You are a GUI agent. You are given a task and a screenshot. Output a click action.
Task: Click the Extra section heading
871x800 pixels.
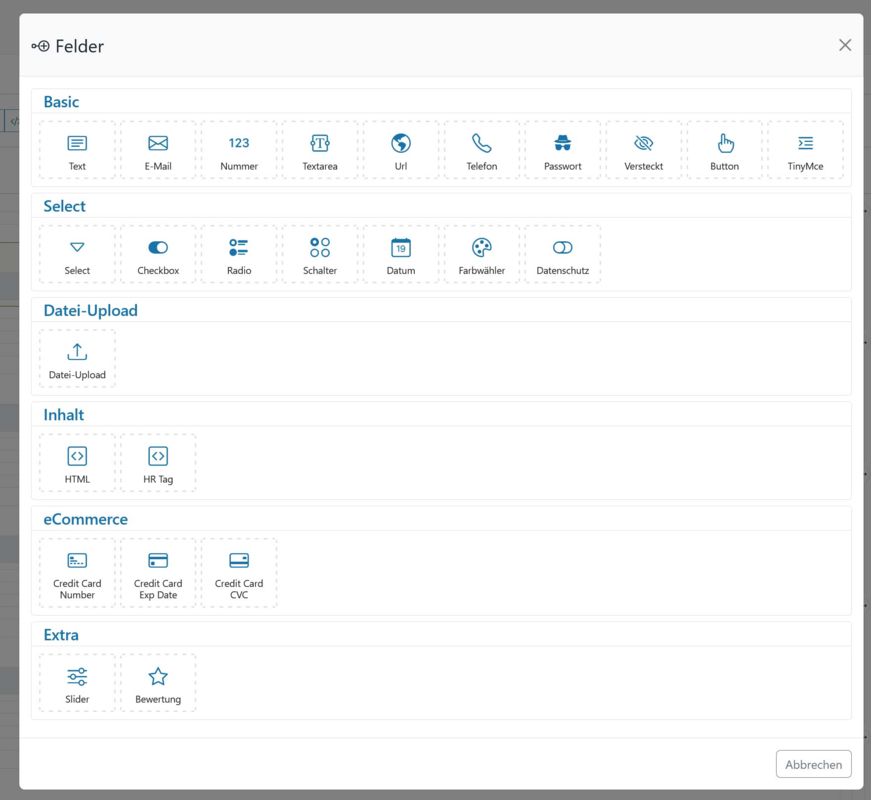pyautogui.click(x=61, y=635)
